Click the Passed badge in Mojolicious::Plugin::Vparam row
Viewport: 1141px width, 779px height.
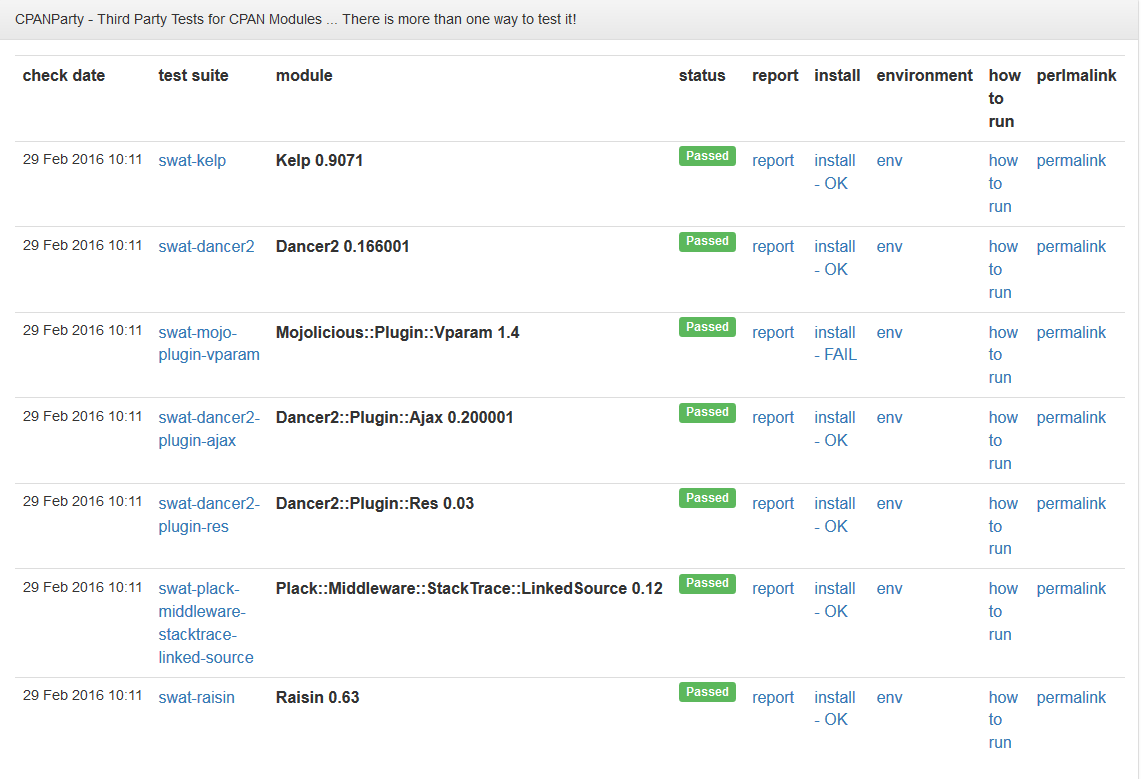[707, 327]
